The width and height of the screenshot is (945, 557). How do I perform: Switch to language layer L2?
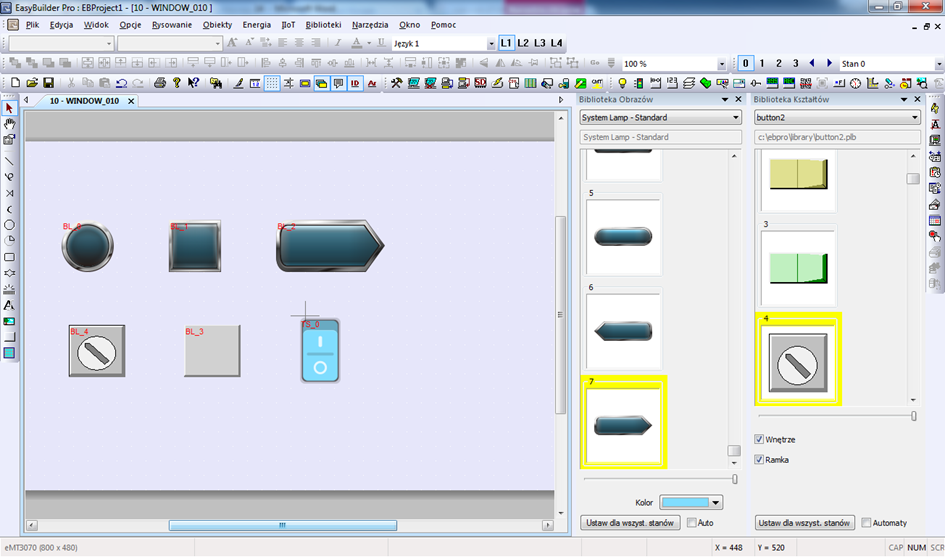tap(523, 43)
